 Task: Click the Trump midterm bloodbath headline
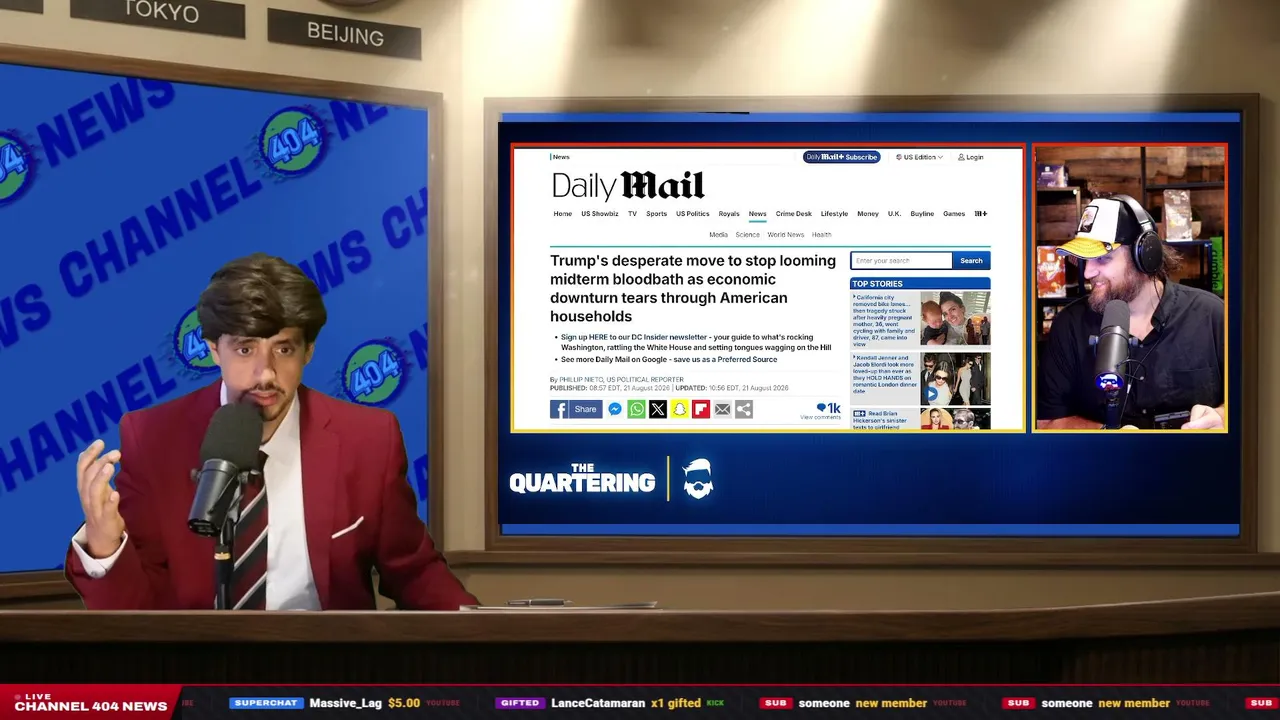point(693,288)
